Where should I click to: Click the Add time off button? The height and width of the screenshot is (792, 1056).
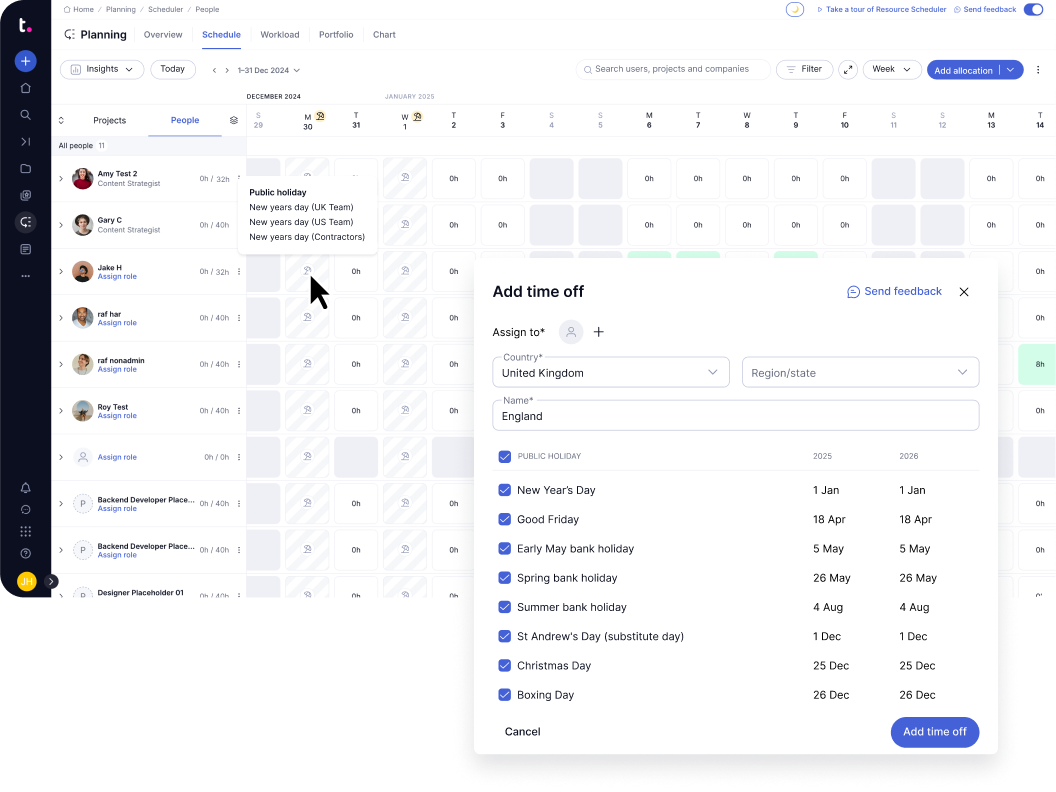(x=934, y=731)
